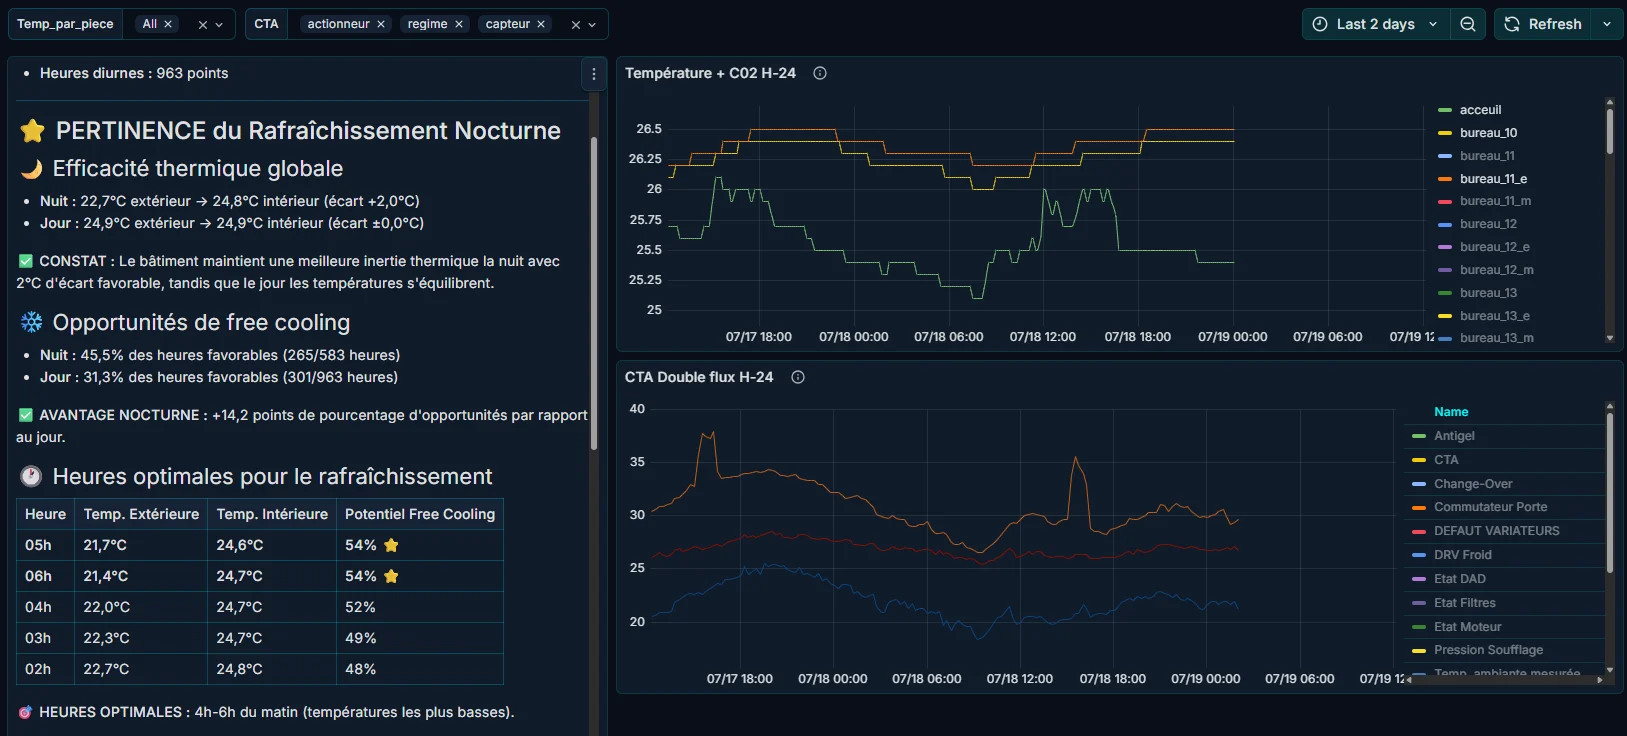Viewport: 1627px width, 736px height.
Task: Click the 'DRV Froid' legend entry
Action: (x=1462, y=555)
